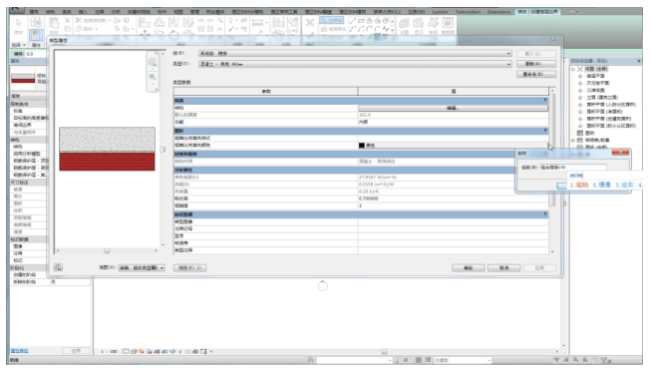Image resolution: width=651 pixels, height=372 pixels.
Task: Collapse the 图形 parameter group
Action: point(546,130)
